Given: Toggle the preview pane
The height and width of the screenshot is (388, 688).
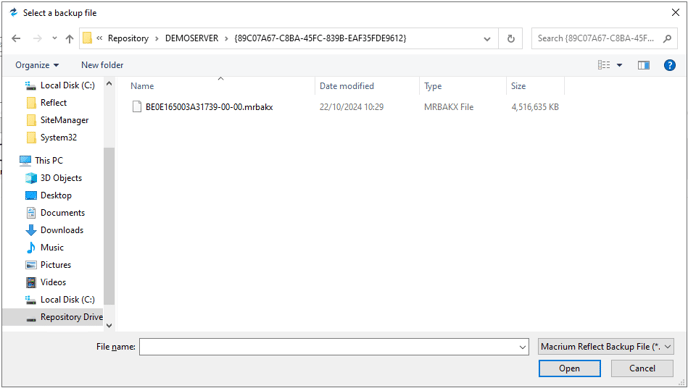Looking at the screenshot, I should click(644, 65).
